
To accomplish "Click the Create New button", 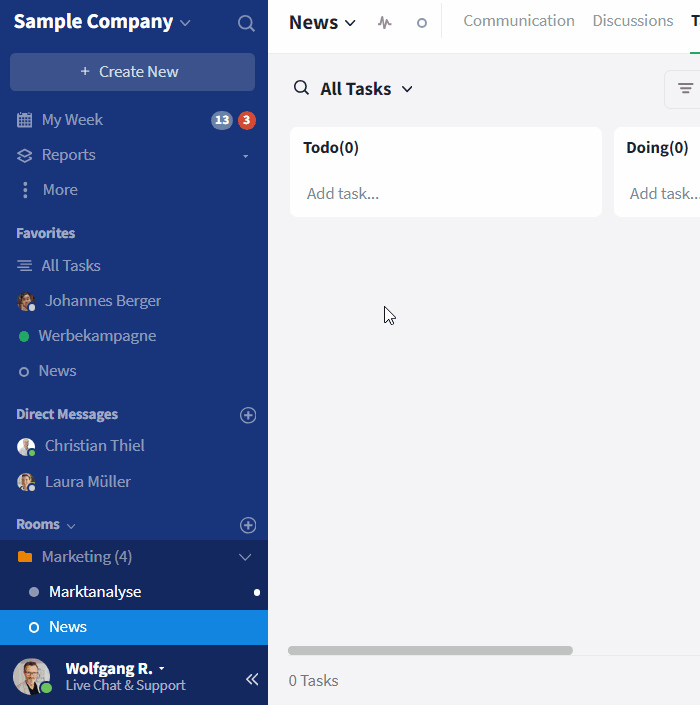I will 132,72.
